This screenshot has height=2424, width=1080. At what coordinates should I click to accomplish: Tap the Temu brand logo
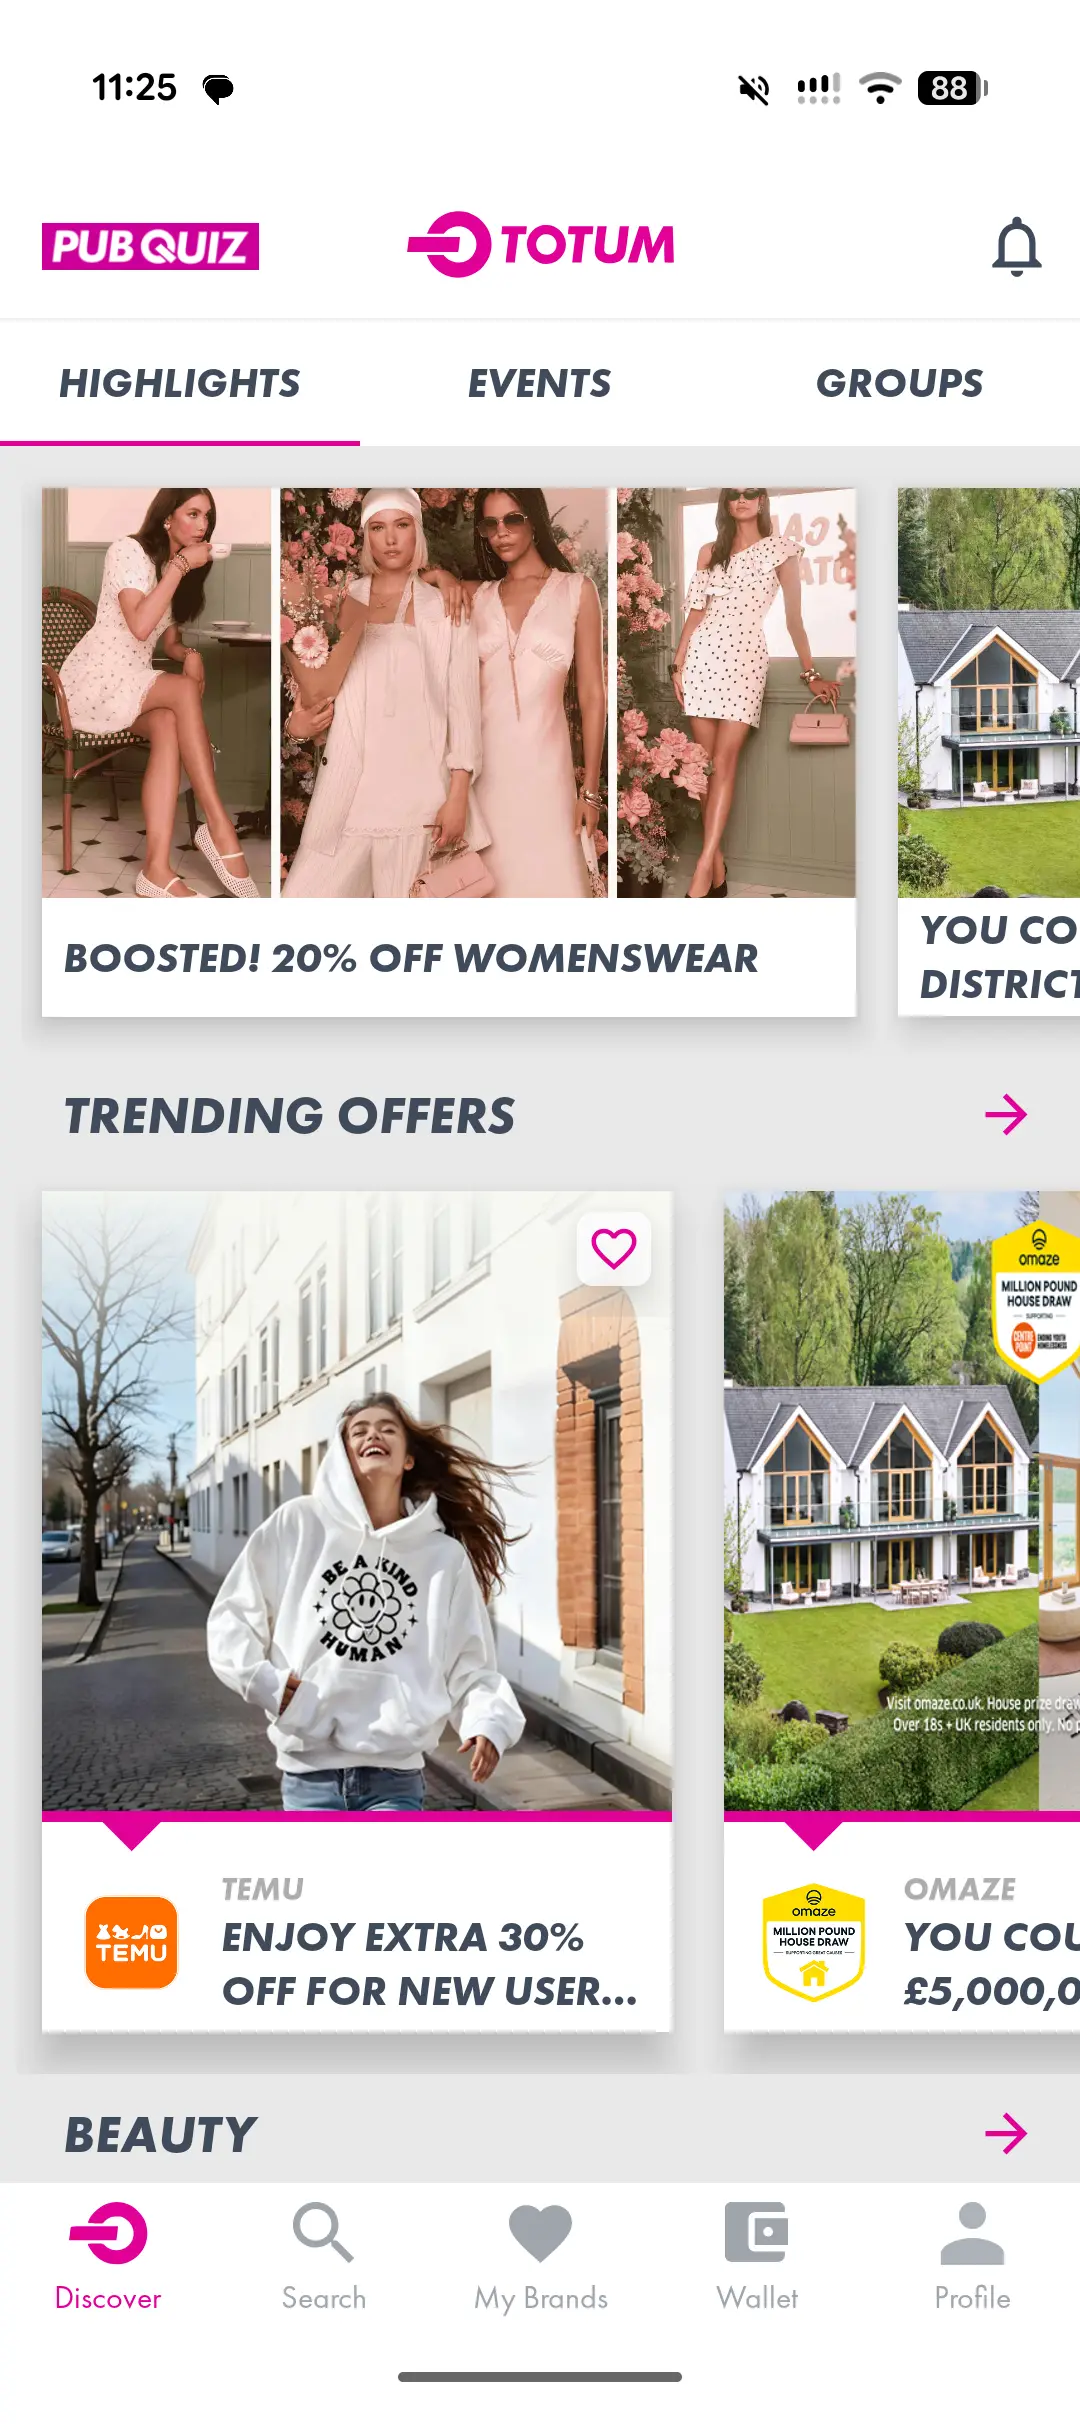click(132, 1942)
